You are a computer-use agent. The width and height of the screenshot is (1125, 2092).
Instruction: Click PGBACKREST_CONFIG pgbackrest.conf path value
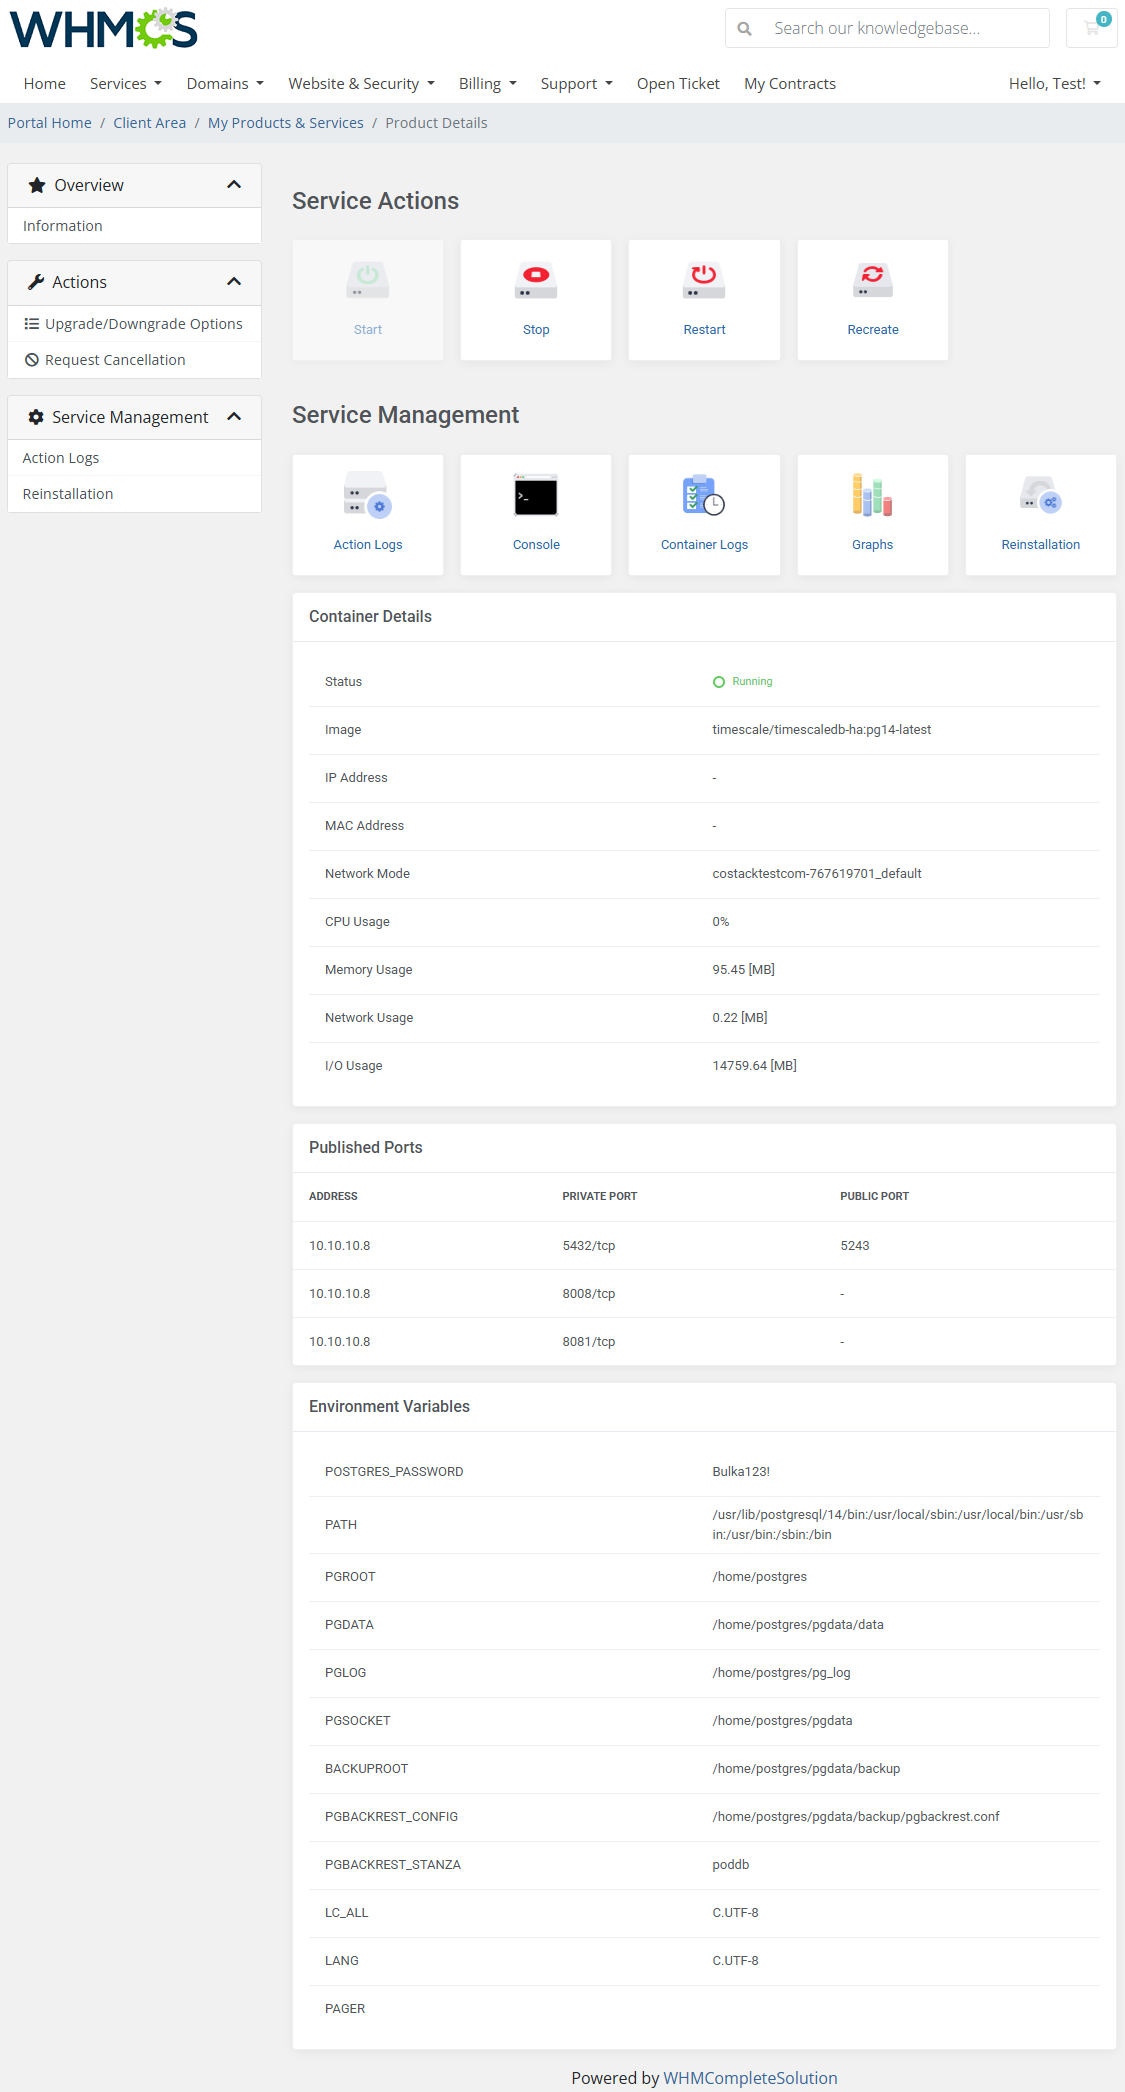(856, 1817)
